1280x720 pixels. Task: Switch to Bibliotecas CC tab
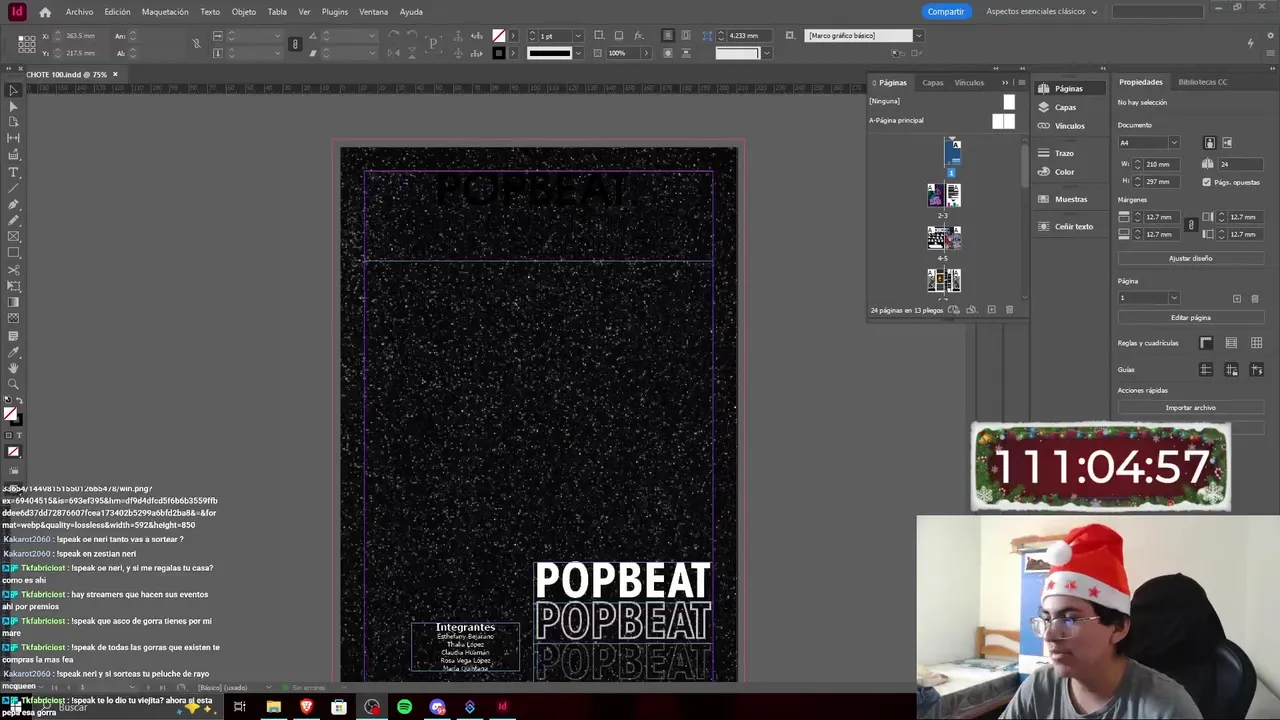tap(1202, 82)
